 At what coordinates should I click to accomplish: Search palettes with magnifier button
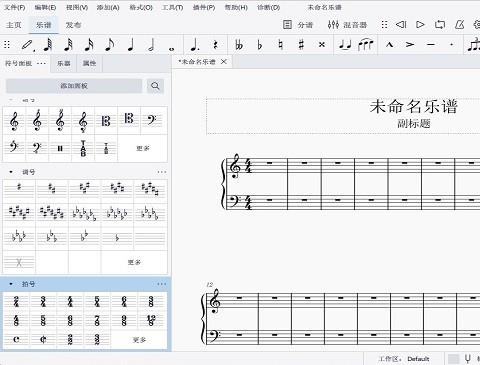155,86
